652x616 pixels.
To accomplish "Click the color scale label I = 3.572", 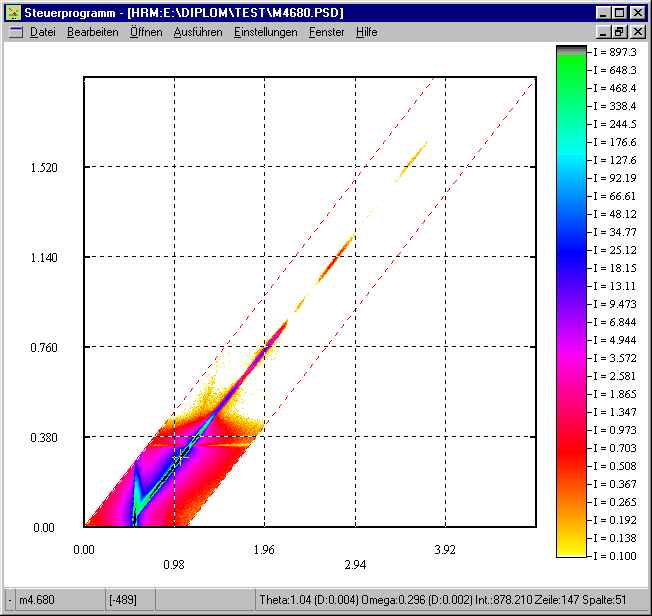I will (615, 358).
